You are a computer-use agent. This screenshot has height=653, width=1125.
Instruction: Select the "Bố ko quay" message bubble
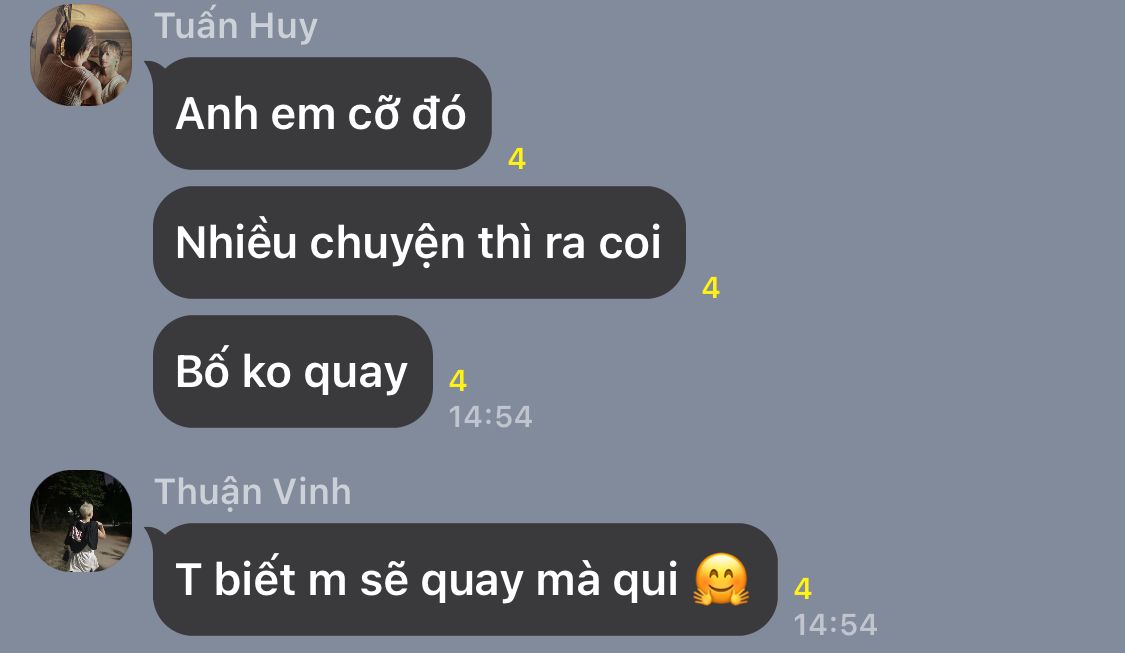[293, 372]
